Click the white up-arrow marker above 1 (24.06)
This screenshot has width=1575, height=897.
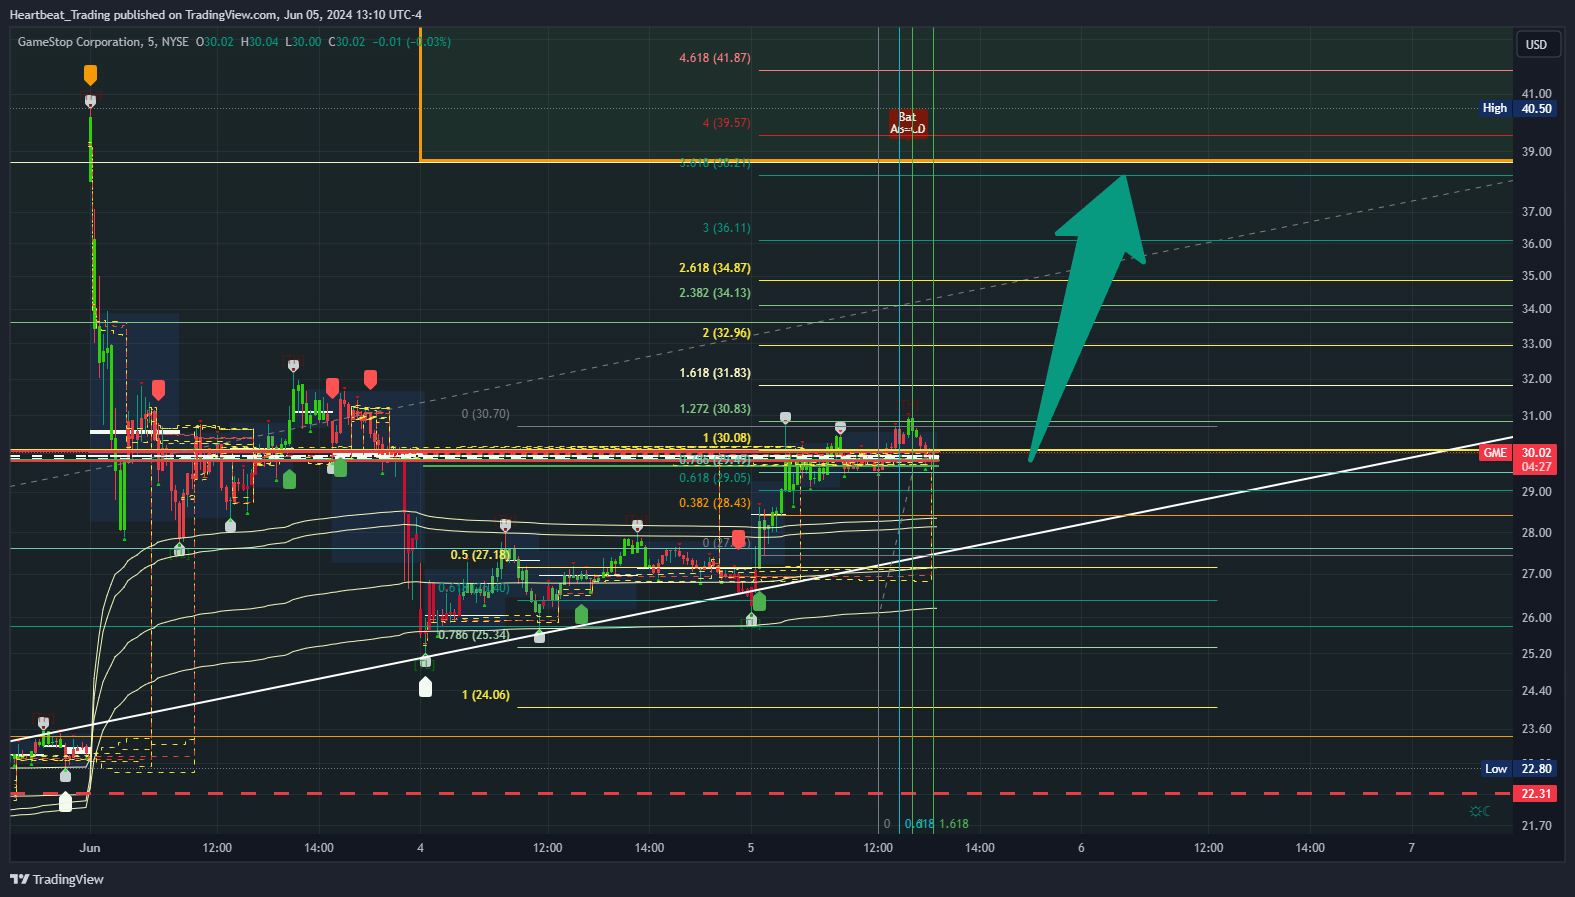pyautogui.click(x=425, y=686)
